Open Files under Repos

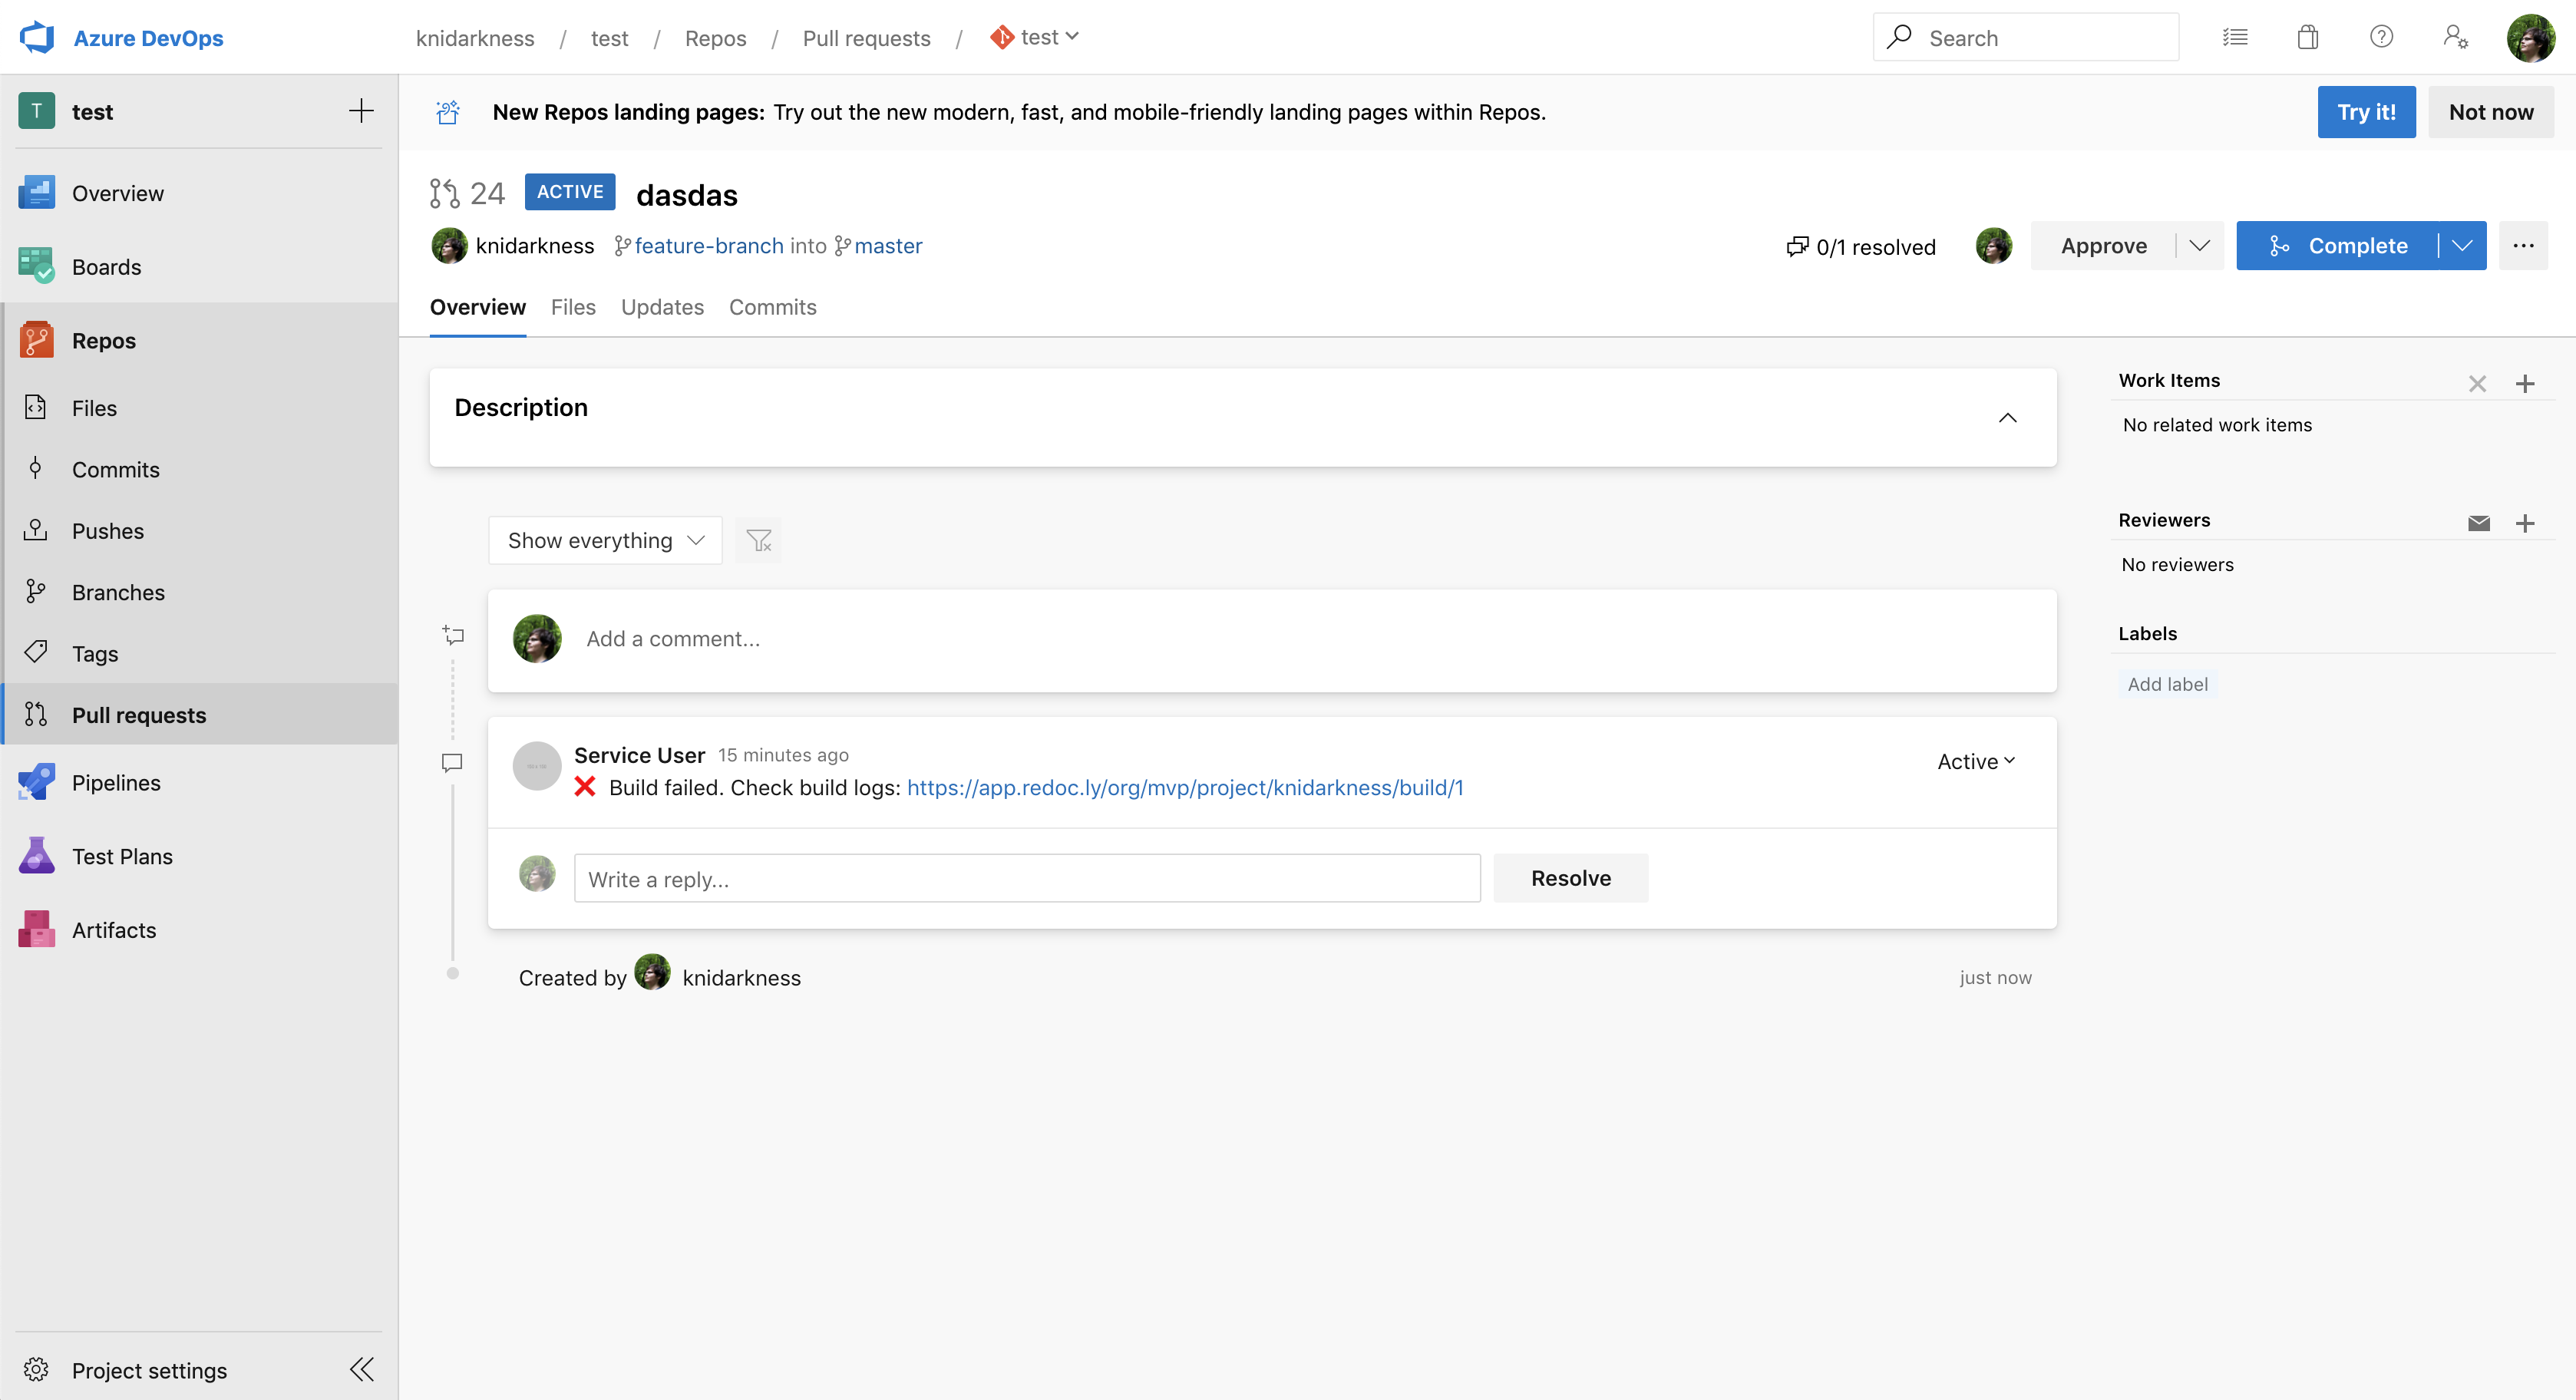tap(198, 408)
